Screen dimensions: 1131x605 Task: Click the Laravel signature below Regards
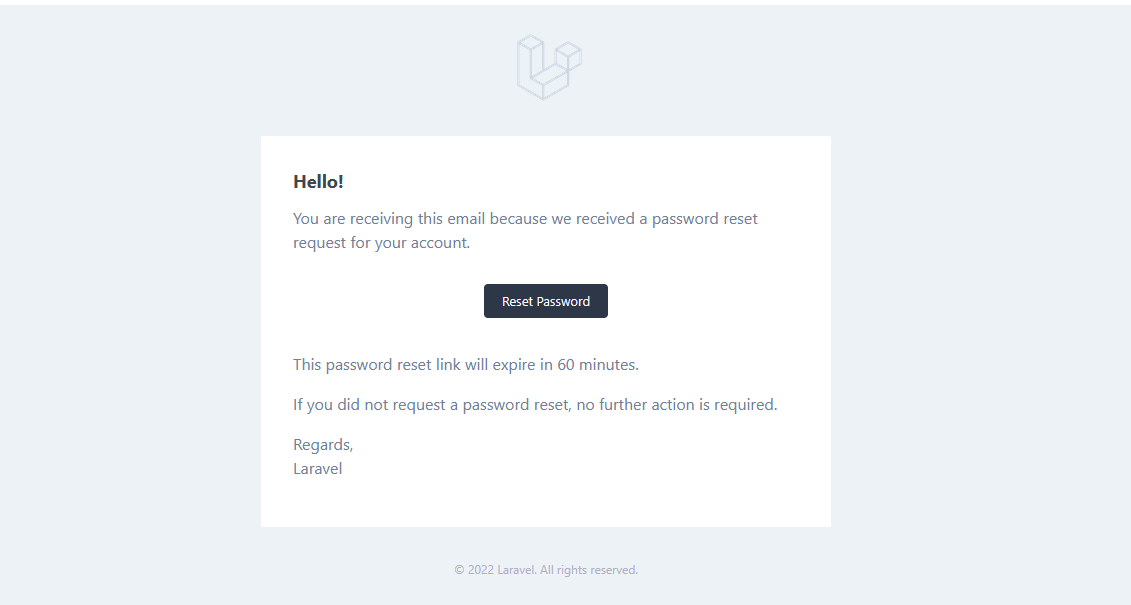coord(317,469)
